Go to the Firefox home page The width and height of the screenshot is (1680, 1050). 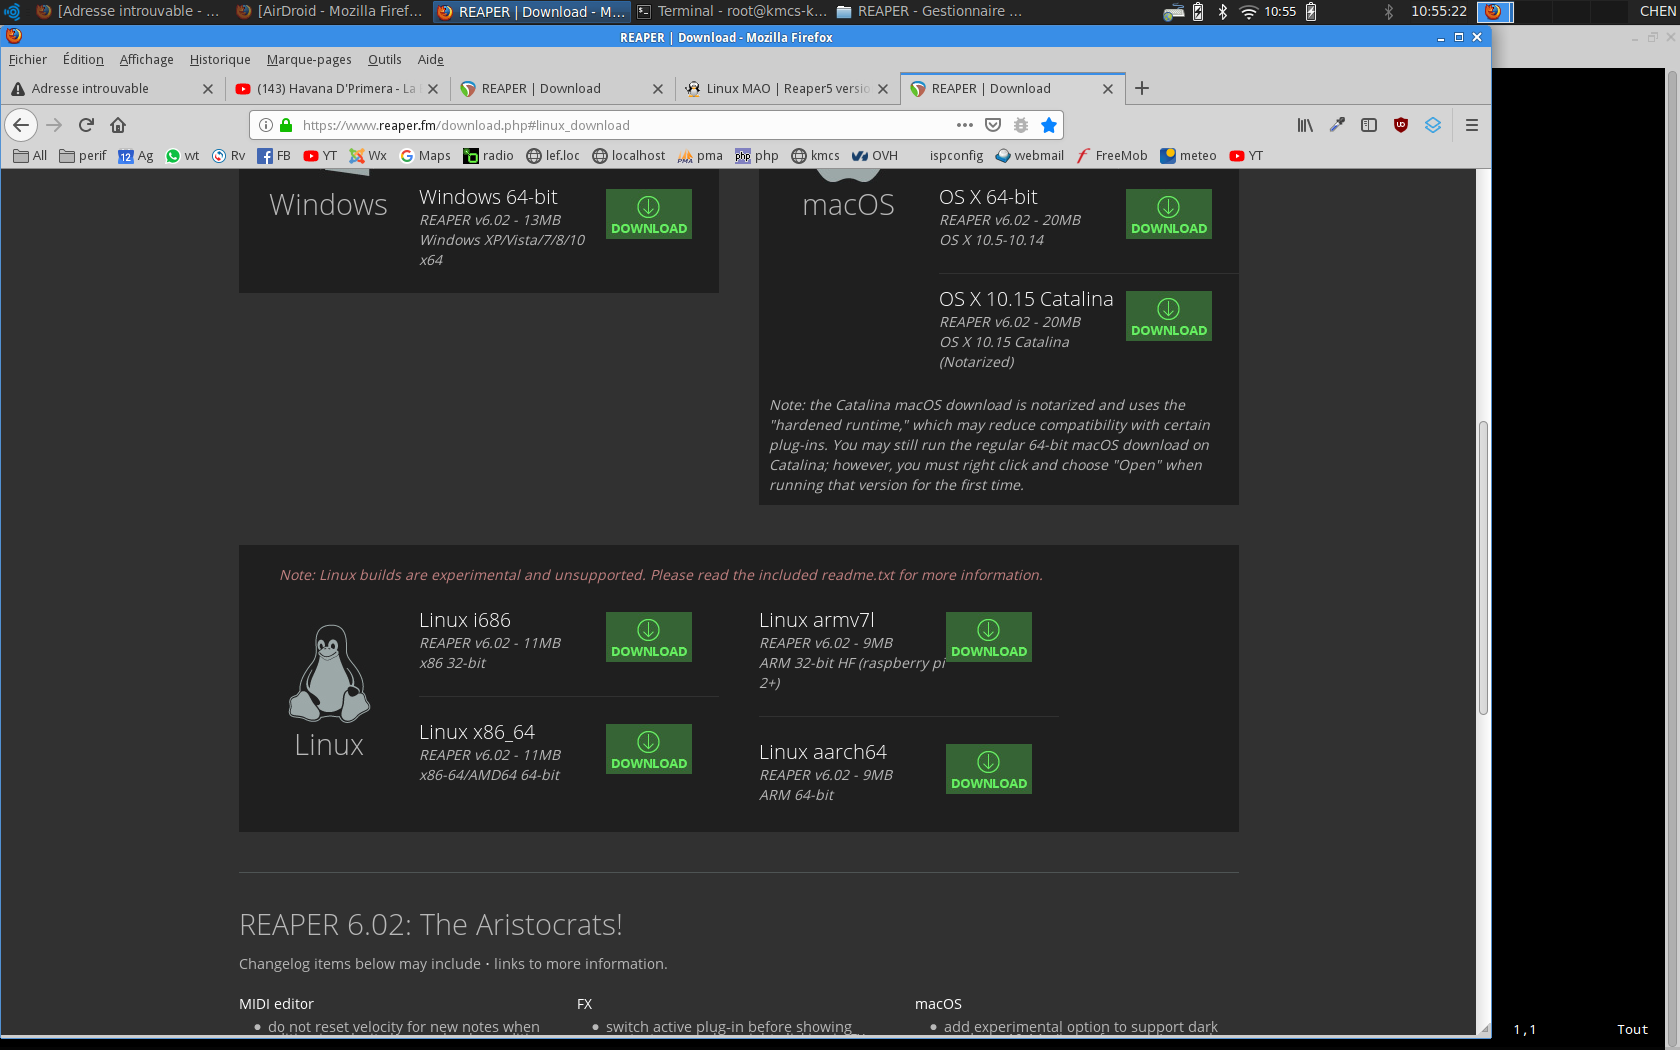118,125
